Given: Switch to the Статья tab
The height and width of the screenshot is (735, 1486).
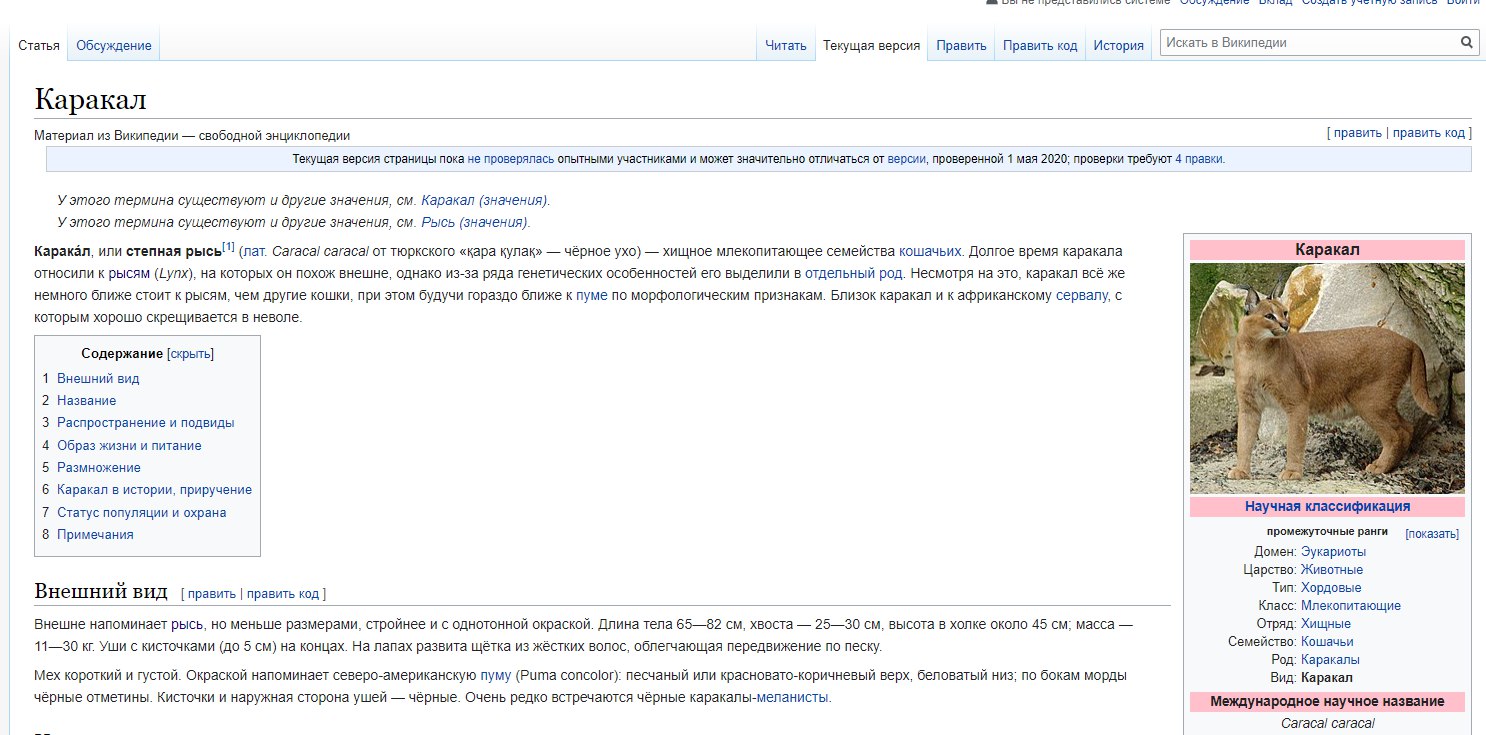Looking at the screenshot, I should 39,46.
